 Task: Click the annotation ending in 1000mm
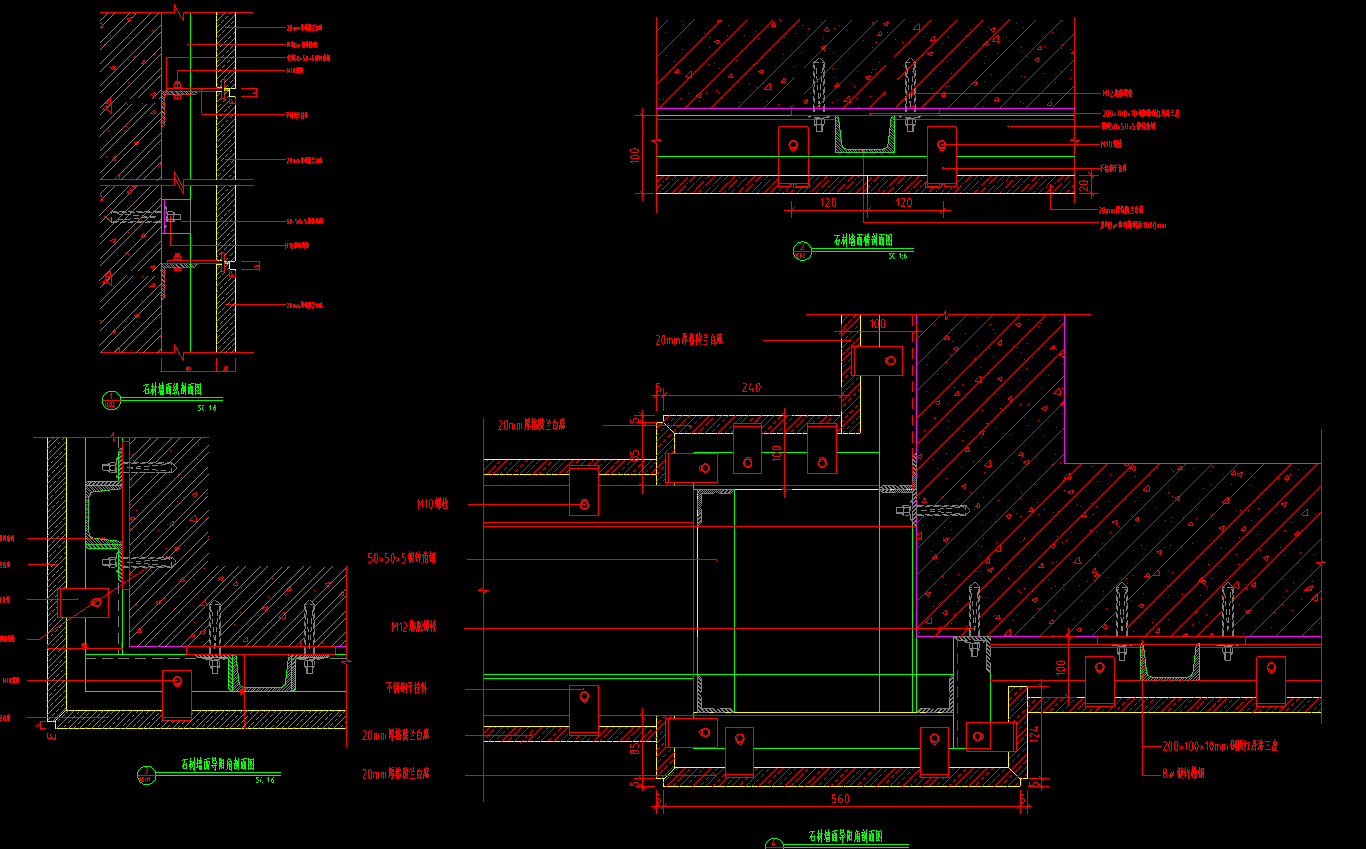tap(1132, 225)
